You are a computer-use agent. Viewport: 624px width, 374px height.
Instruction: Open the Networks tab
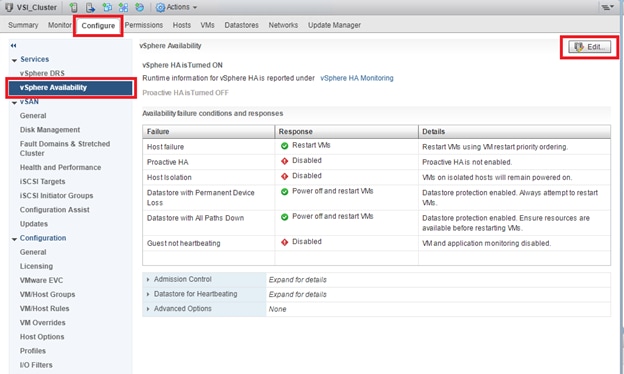tap(283, 25)
